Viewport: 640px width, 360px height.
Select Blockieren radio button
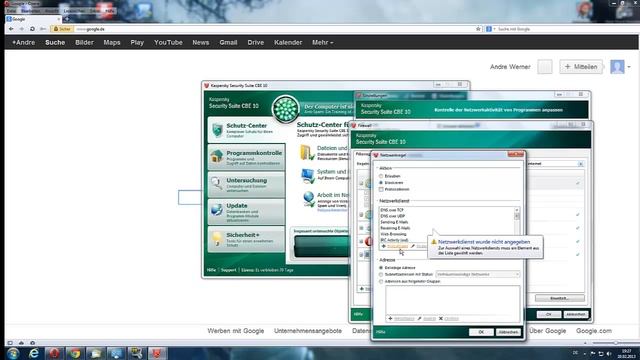[x=381, y=183]
